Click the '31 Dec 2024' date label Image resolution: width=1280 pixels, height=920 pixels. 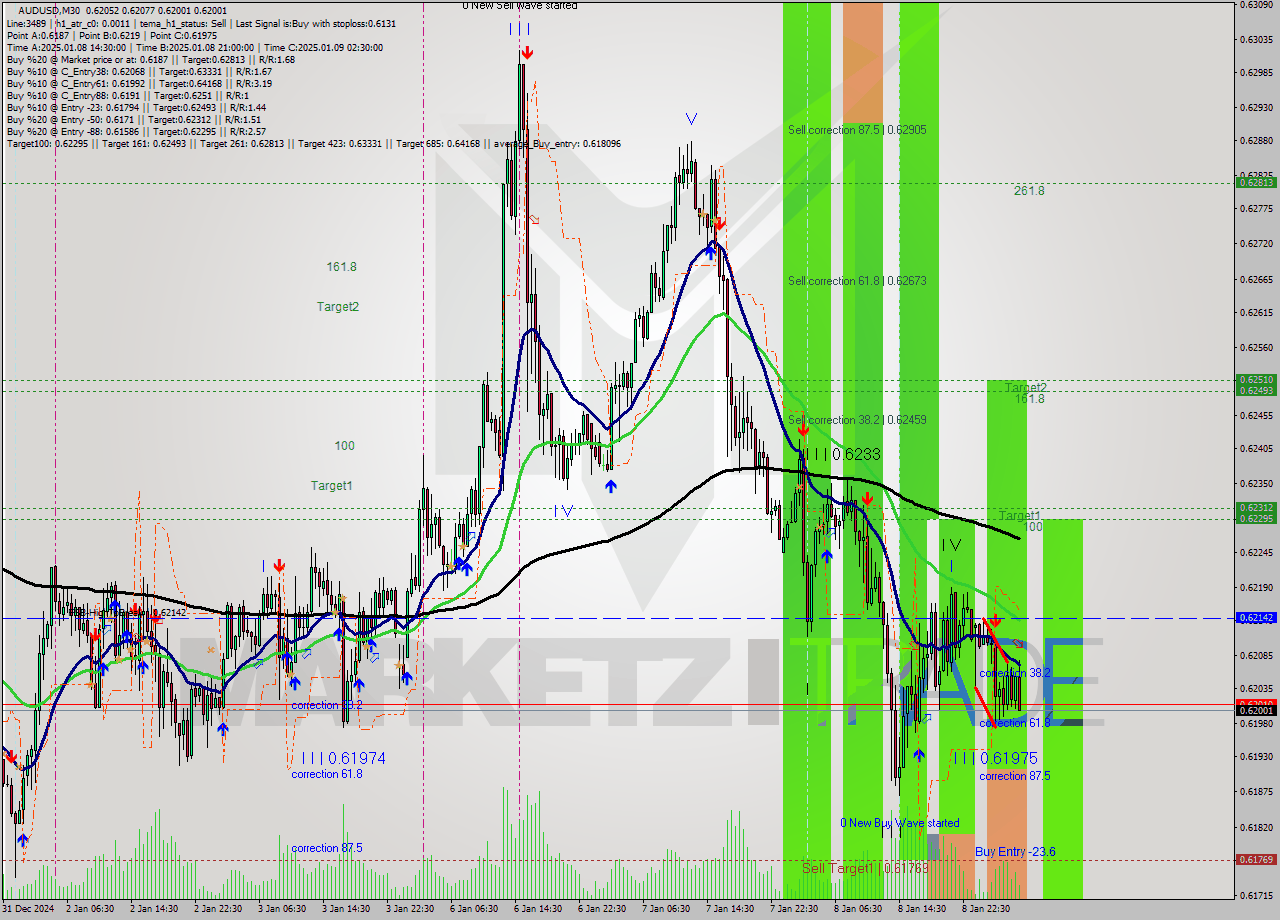pos(27,909)
